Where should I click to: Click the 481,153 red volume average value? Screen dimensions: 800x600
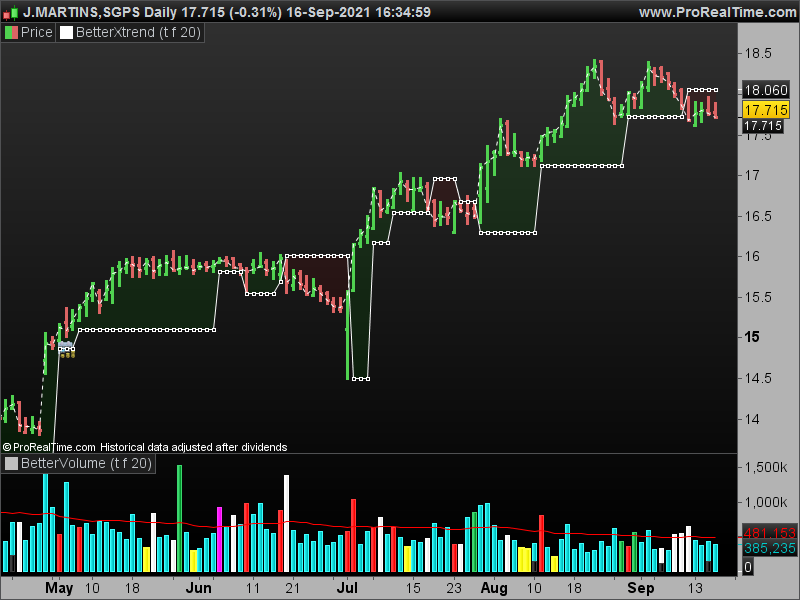pos(769,533)
